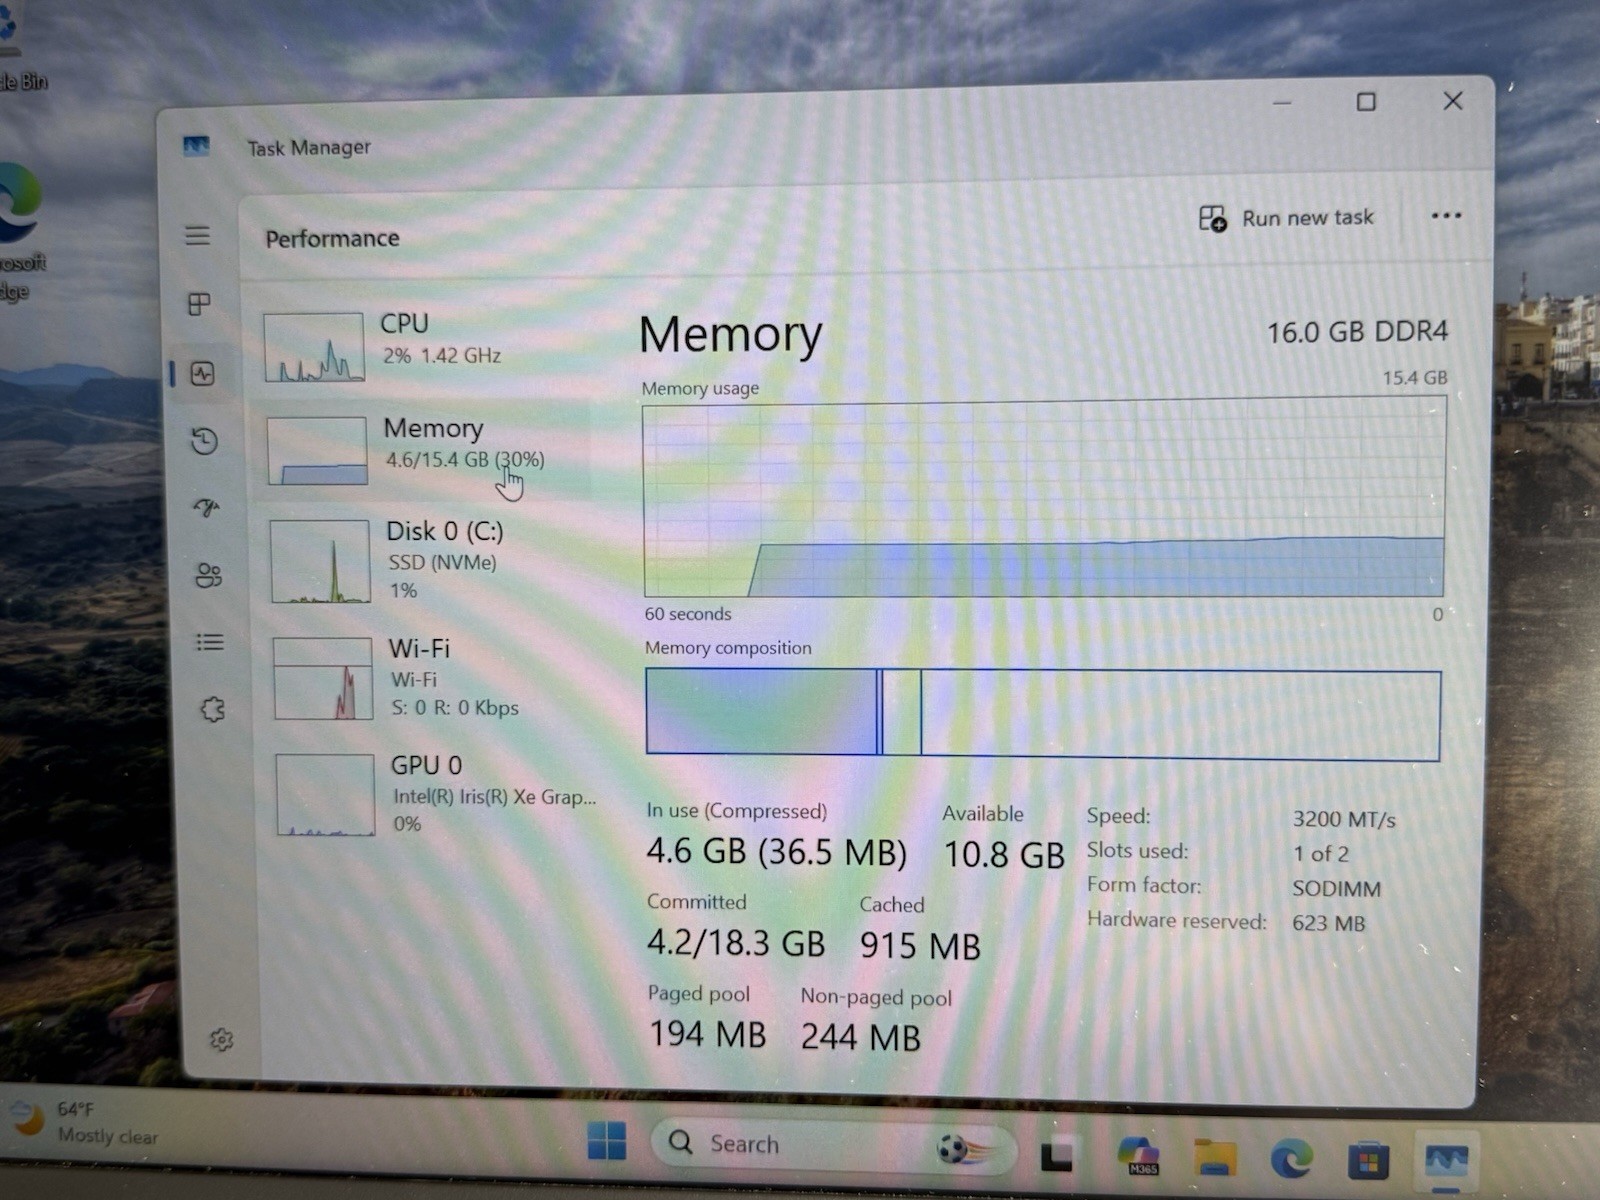The height and width of the screenshot is (1200, 1600).
Task: Select the Performance page icon
Action: pyautogui.click(x=203, y=373)
